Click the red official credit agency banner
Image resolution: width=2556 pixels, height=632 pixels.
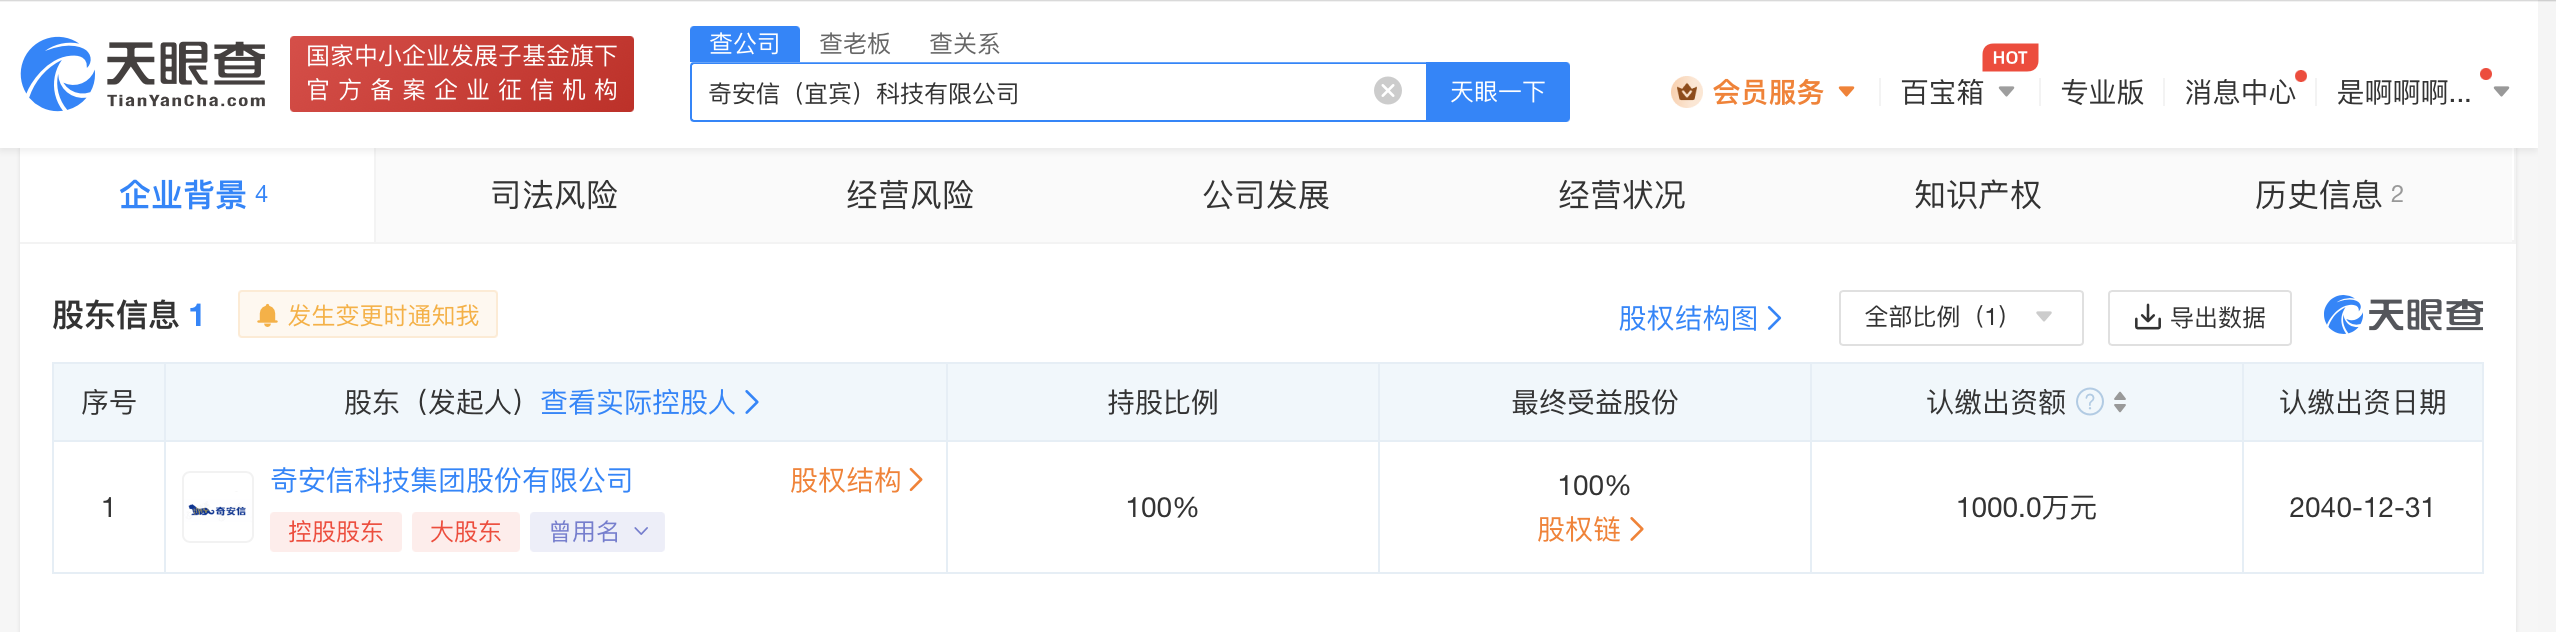(462, 74)
